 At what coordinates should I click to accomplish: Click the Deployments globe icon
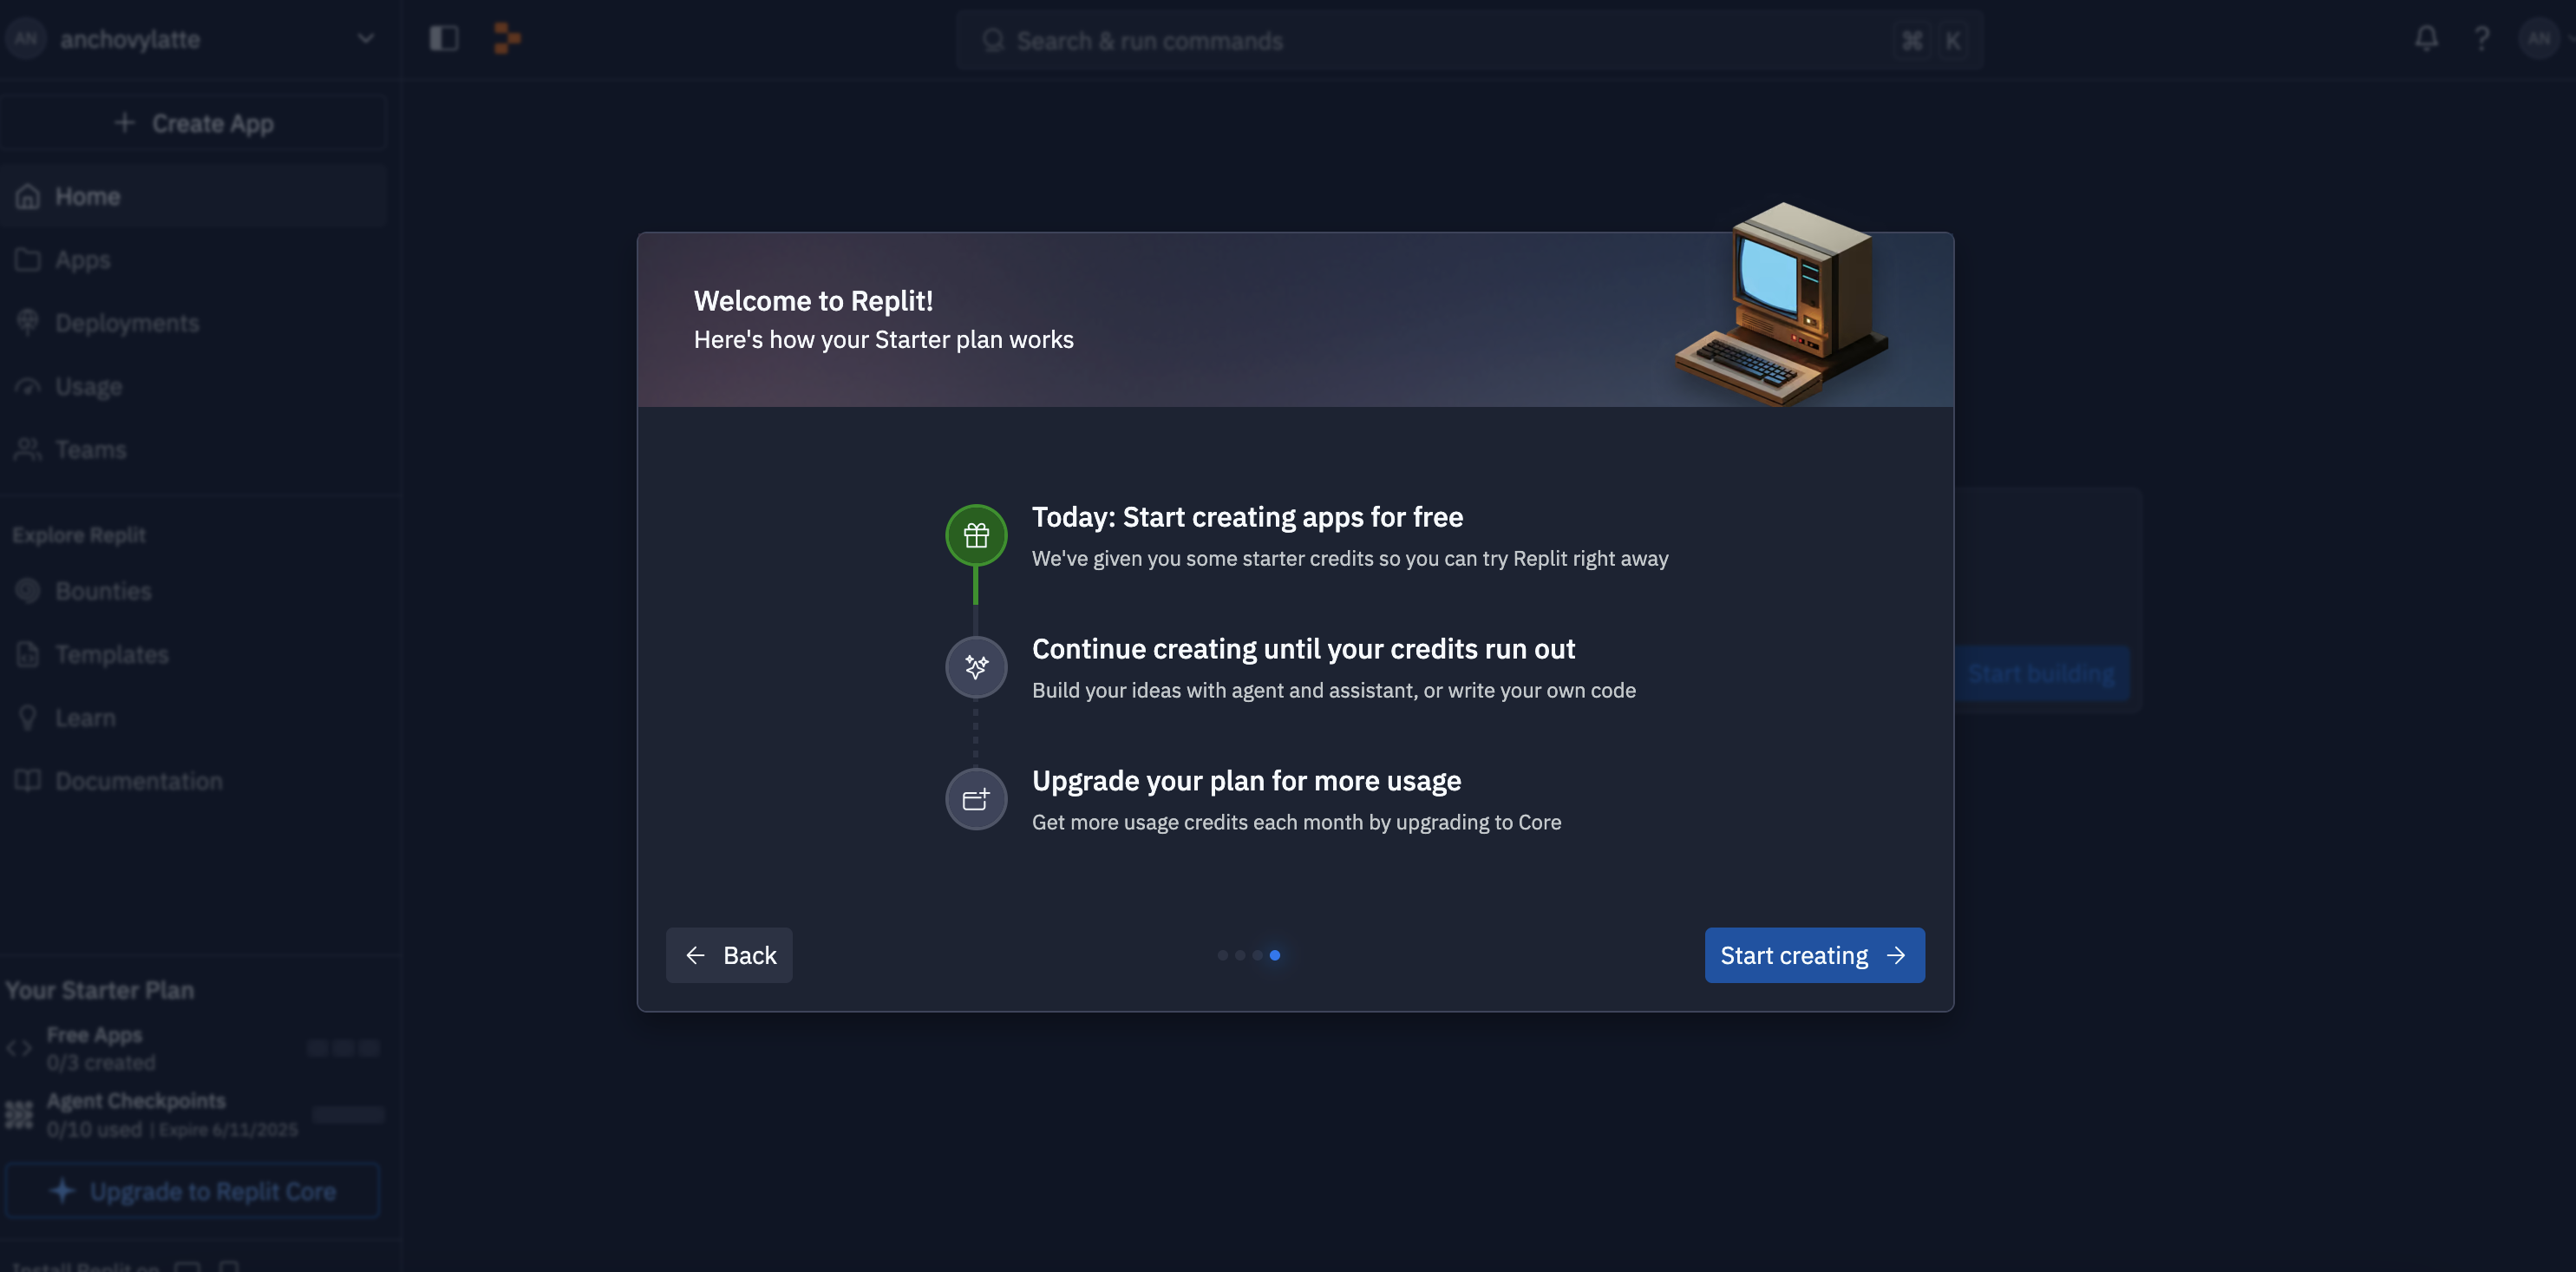coord(27,322)
